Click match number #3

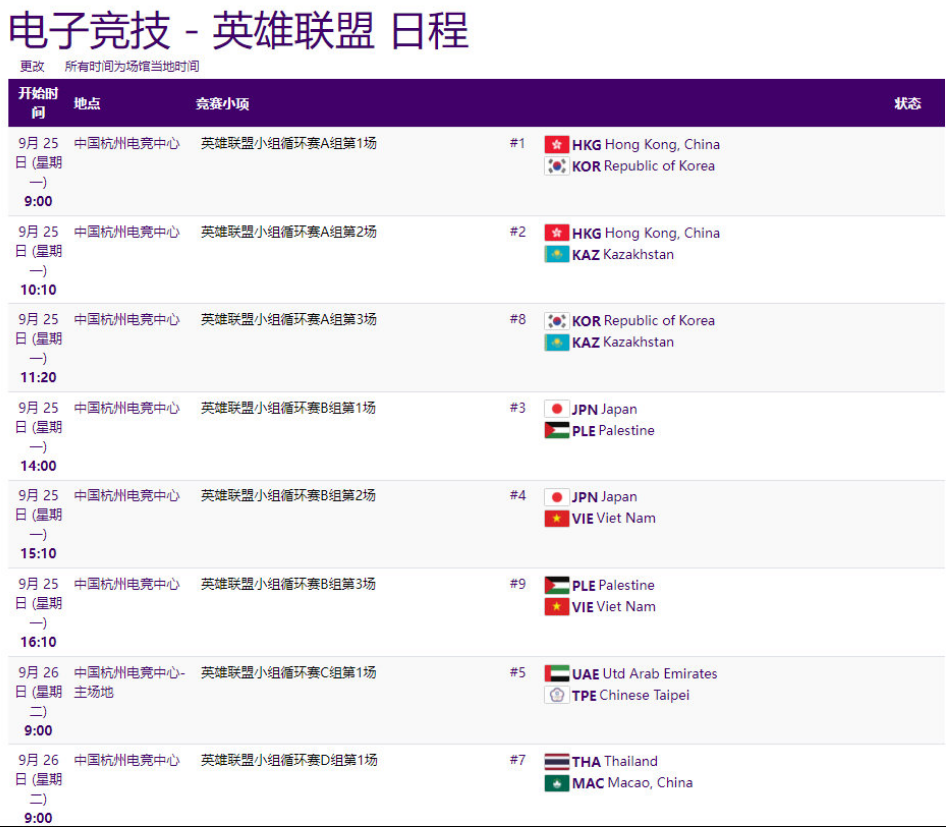518,408
